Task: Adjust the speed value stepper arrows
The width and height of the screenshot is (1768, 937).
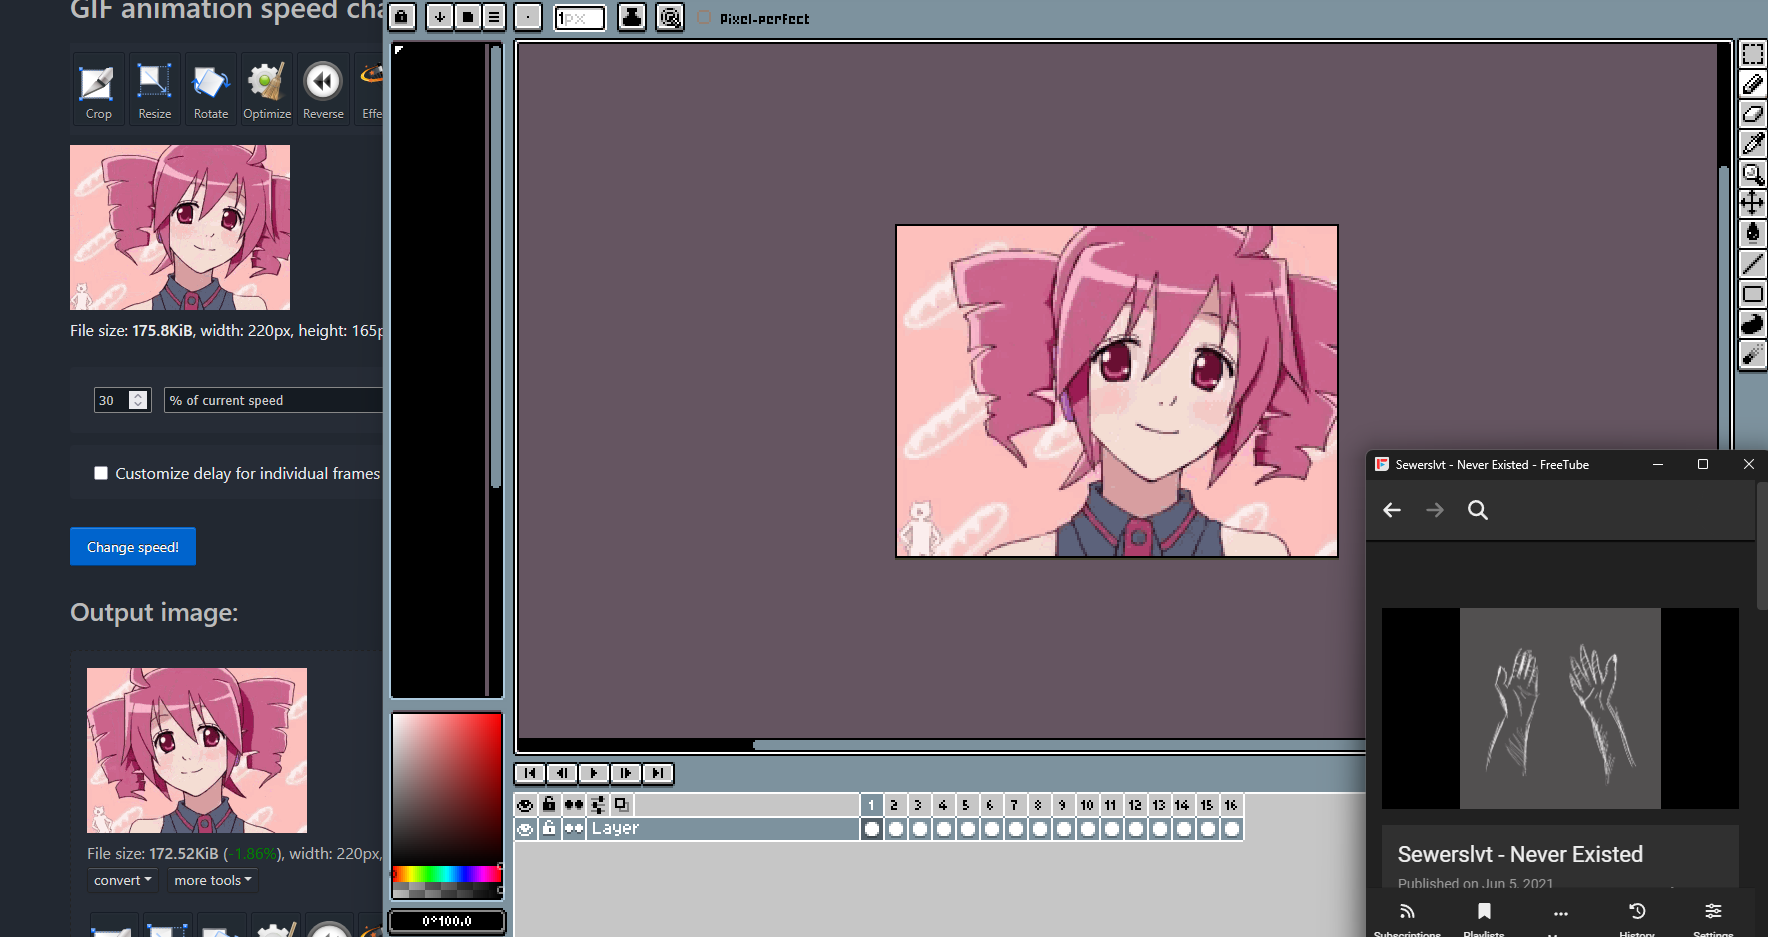Action: click(x=139, y=400)
